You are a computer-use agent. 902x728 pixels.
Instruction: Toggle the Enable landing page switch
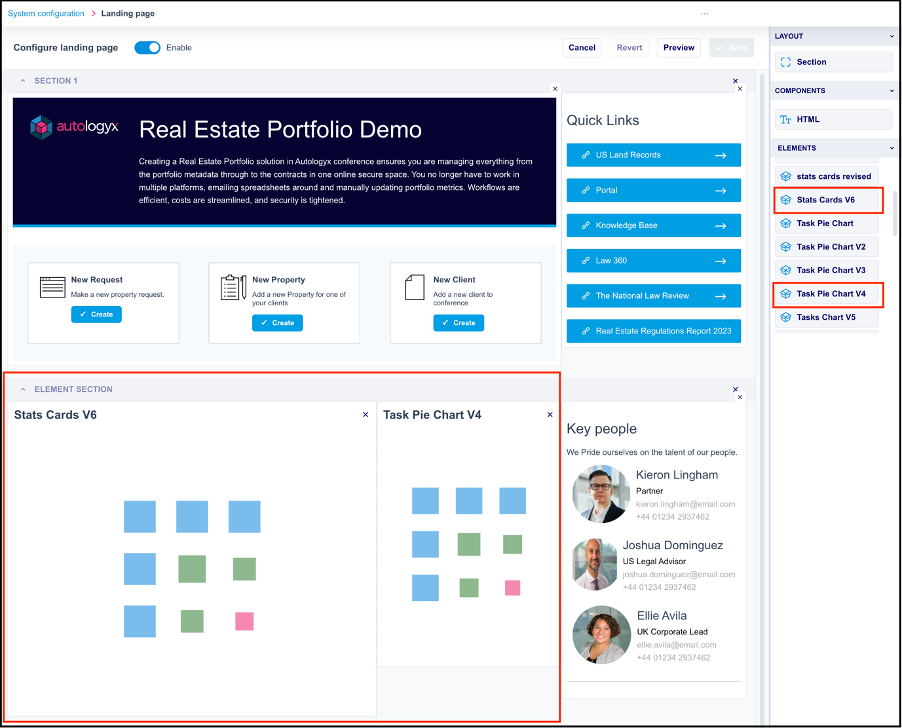click(x=147, y=48)
